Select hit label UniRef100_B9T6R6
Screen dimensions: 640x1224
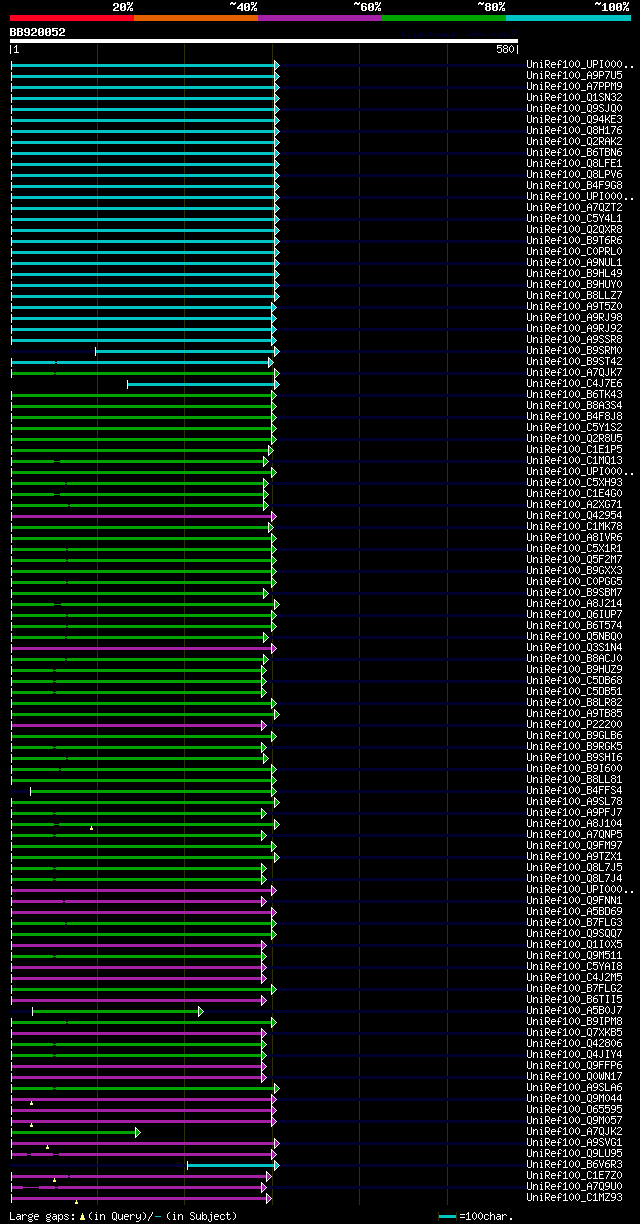pos(574,240)
